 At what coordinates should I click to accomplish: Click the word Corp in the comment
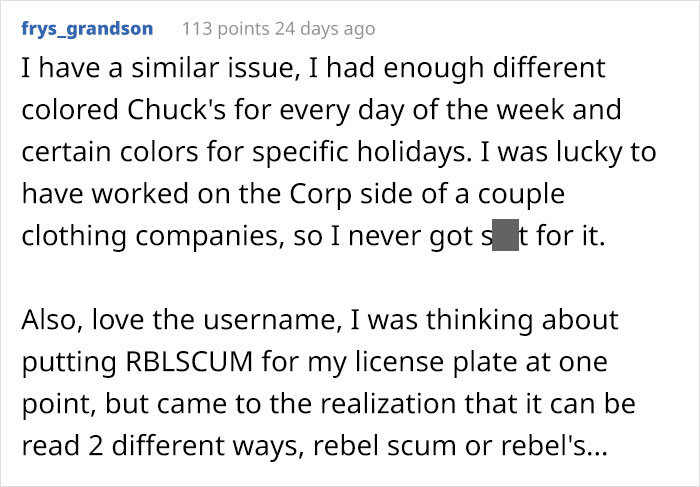pos(320,194)
